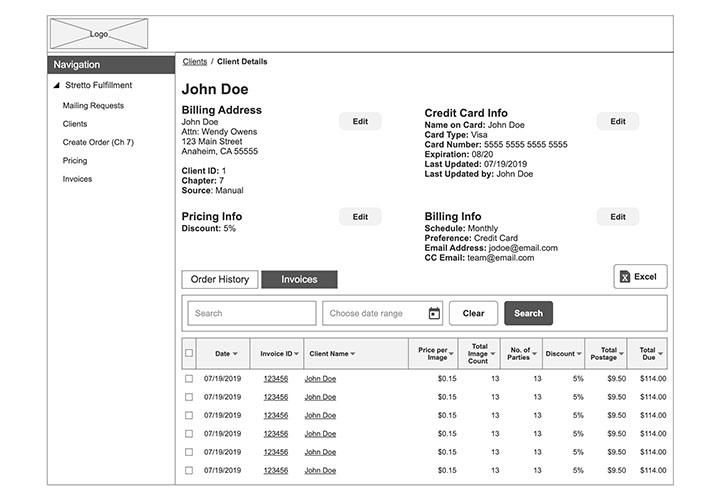The image size is (720, 500).
Task: Open Invoices in navigation sidebar
Action: click(77, 179)
